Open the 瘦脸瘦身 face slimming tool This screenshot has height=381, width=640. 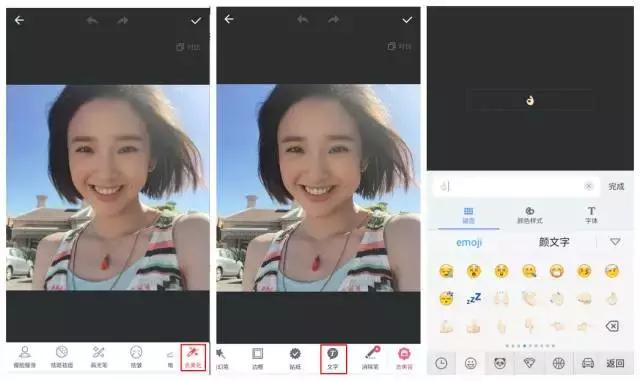point(24,357)
